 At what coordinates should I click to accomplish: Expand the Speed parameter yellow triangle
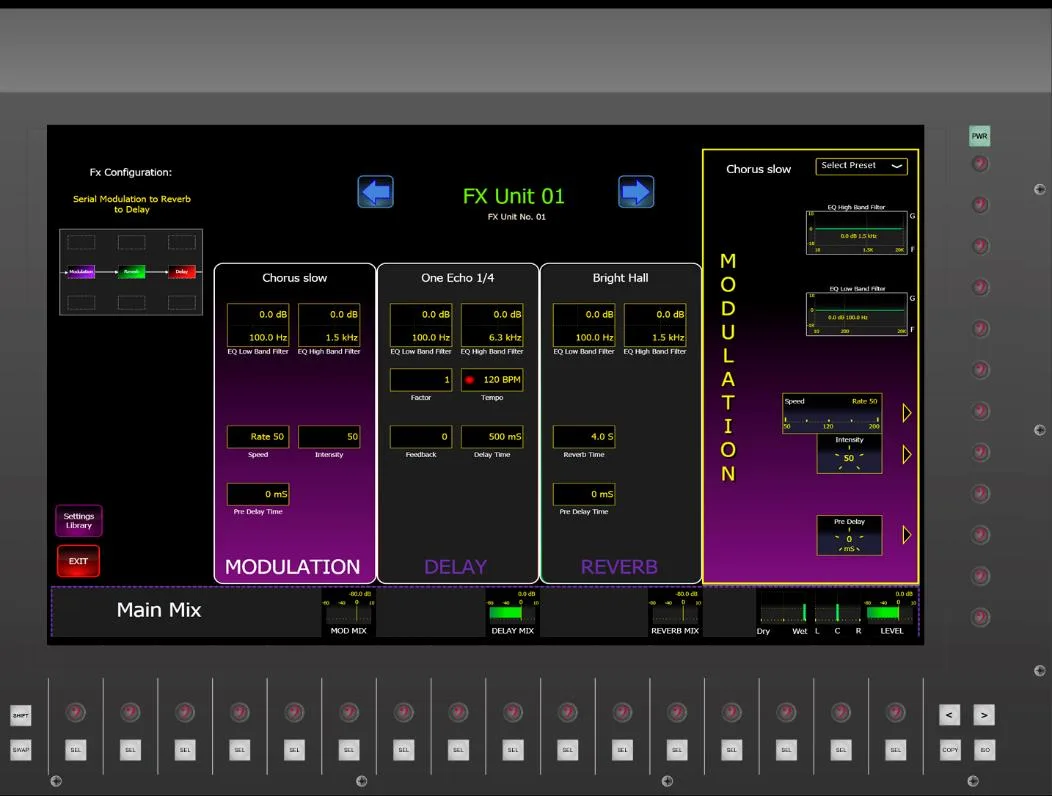tap(906, 413)
